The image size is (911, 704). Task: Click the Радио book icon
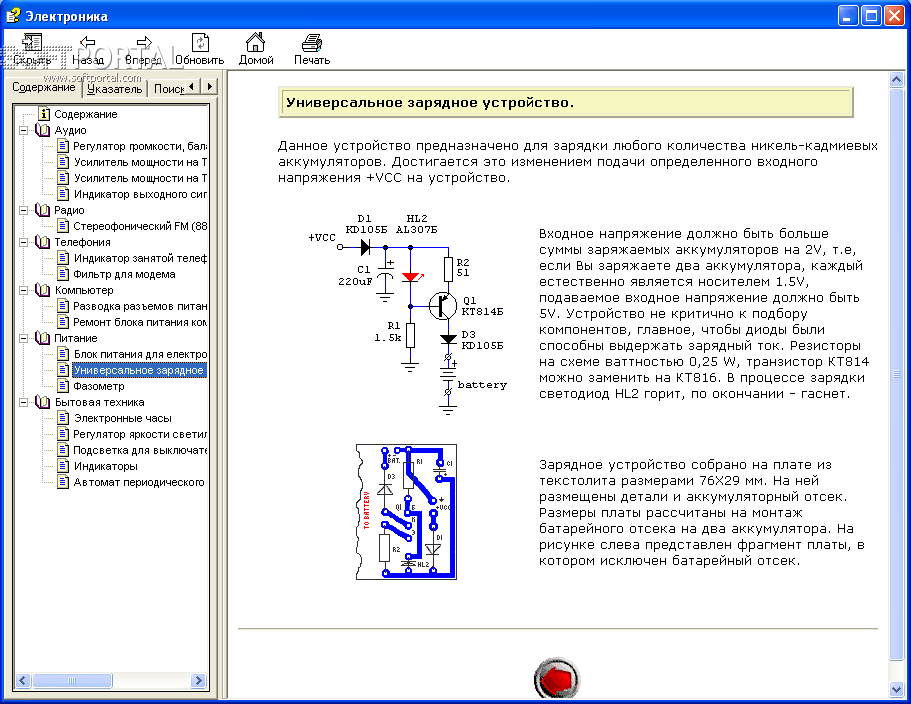coord(42,210)
